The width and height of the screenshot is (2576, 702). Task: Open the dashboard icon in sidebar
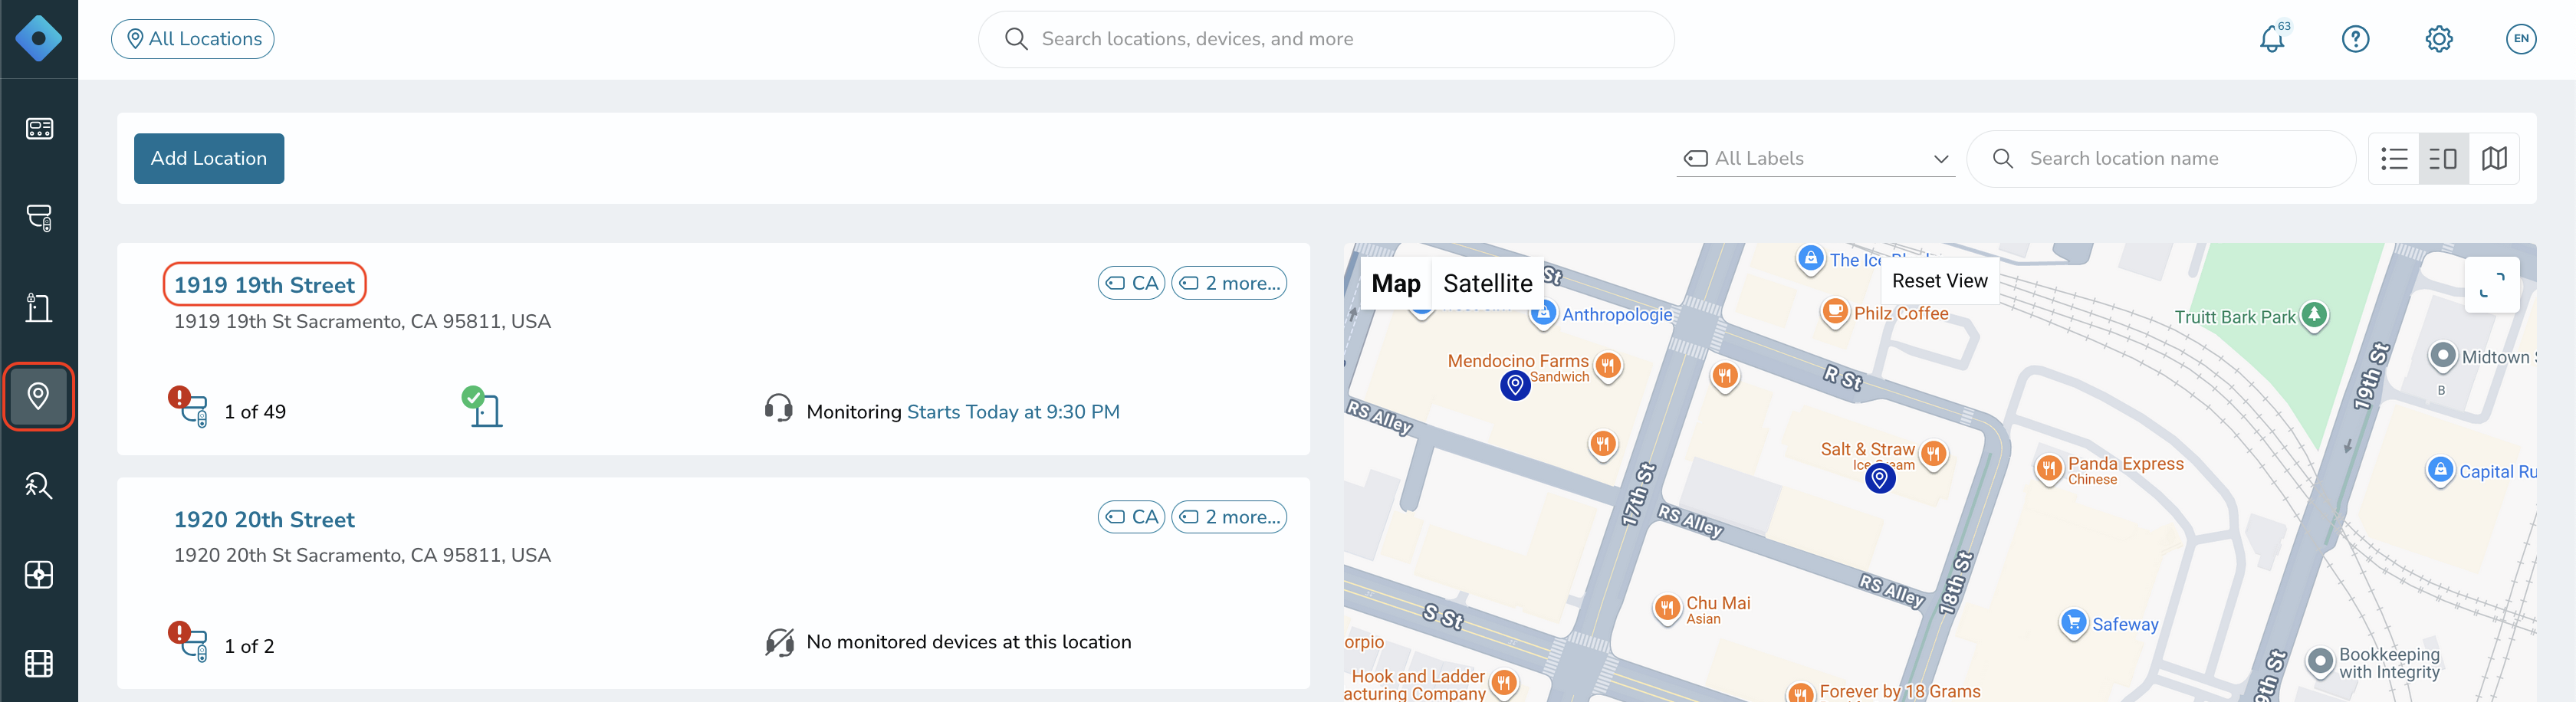[39, 129]
